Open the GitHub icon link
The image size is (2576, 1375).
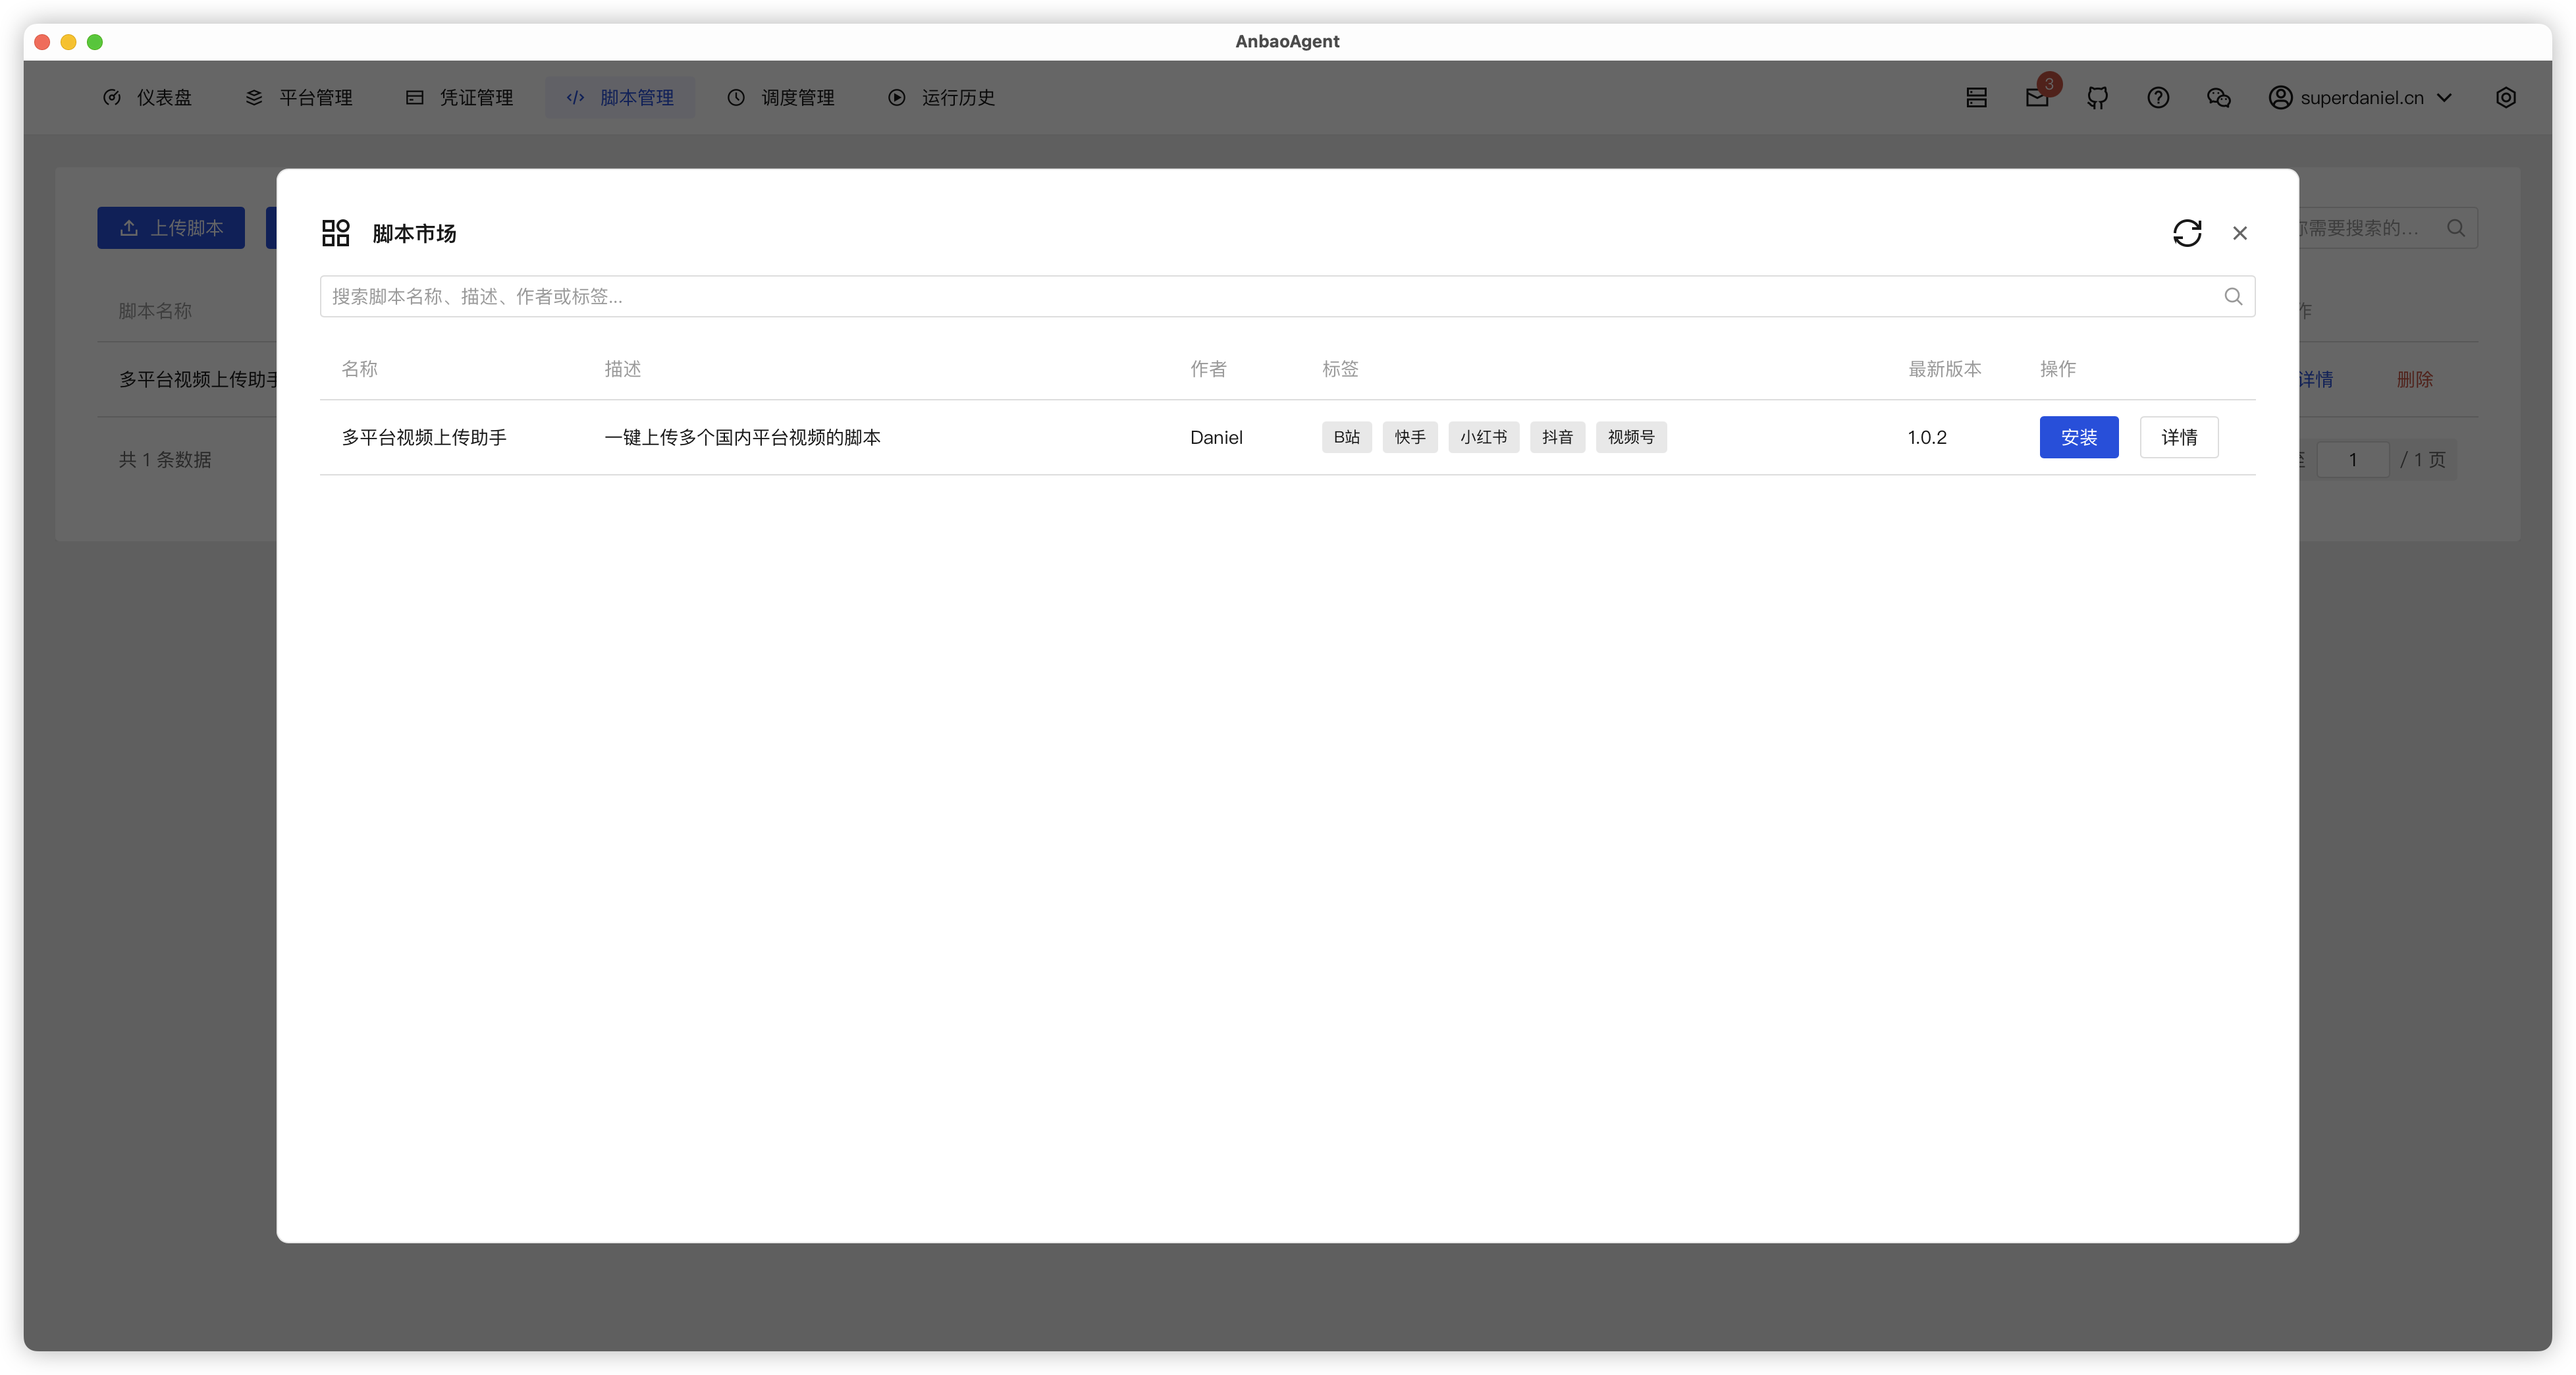(x=2097, y=97)
